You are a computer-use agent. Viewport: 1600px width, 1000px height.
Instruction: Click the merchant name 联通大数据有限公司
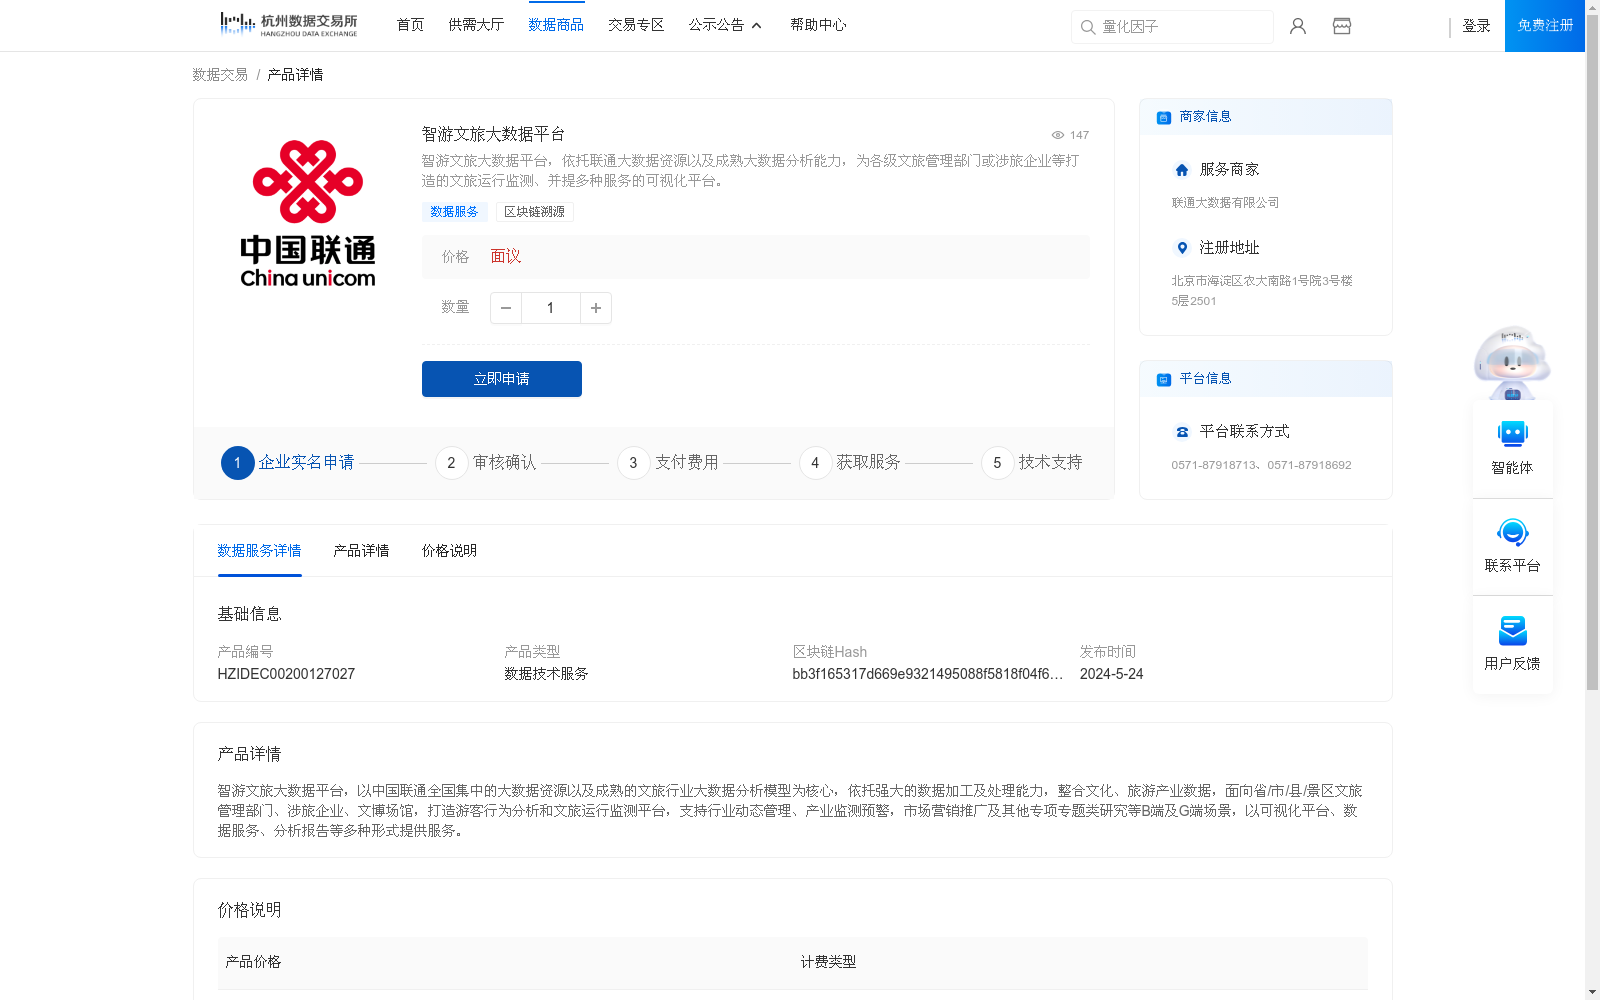1225,203
